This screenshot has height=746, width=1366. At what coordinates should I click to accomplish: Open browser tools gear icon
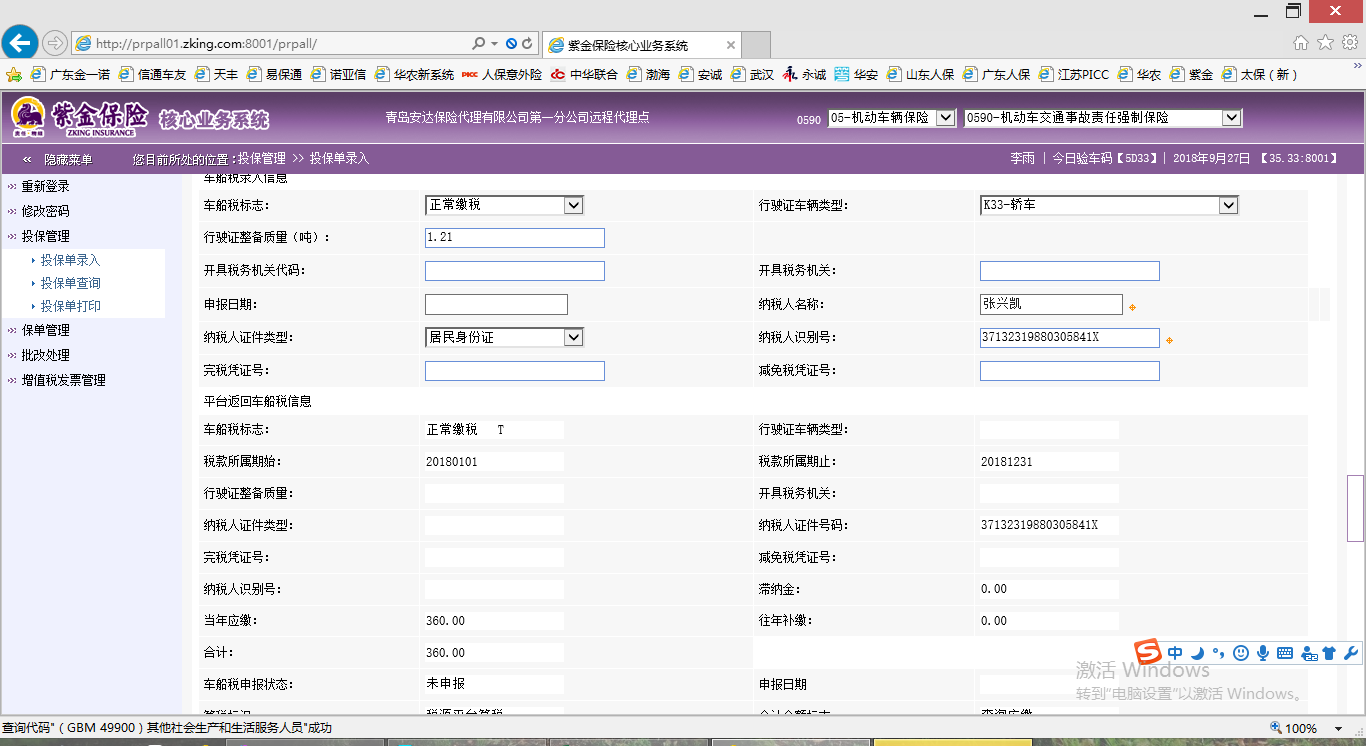[x=1349, y=43]
